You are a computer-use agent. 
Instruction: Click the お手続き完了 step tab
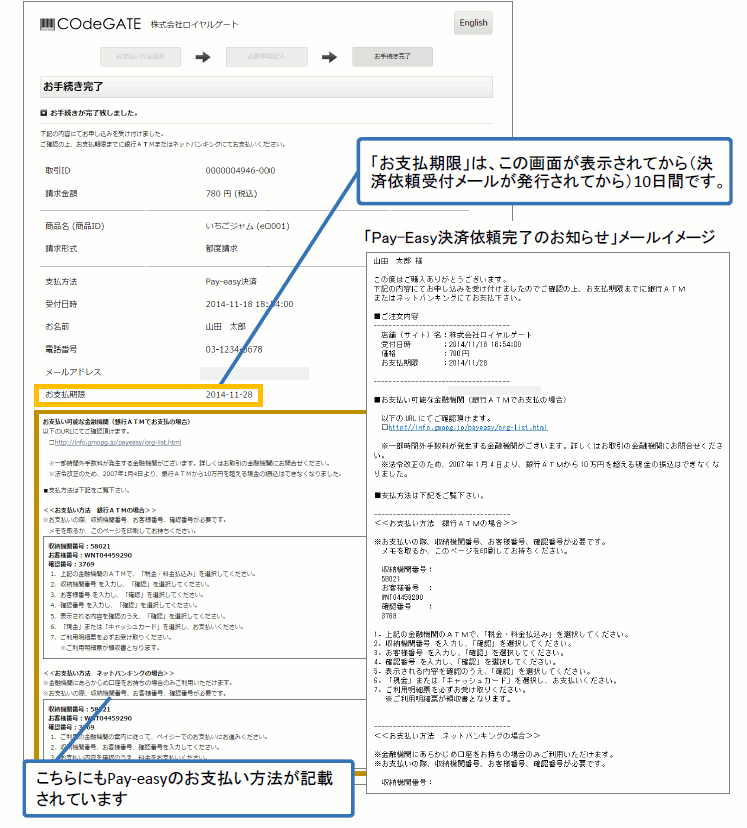[x=392, y=57]
